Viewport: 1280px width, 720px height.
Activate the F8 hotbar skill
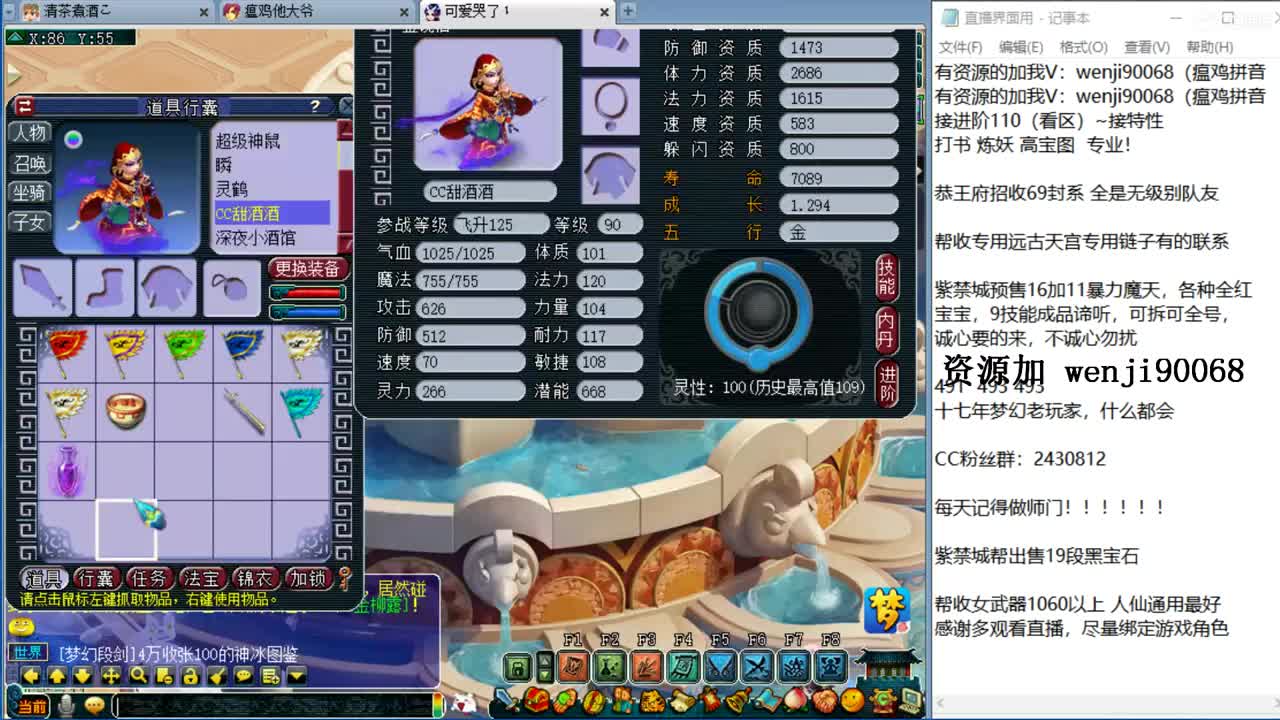(x=831, y=666)
